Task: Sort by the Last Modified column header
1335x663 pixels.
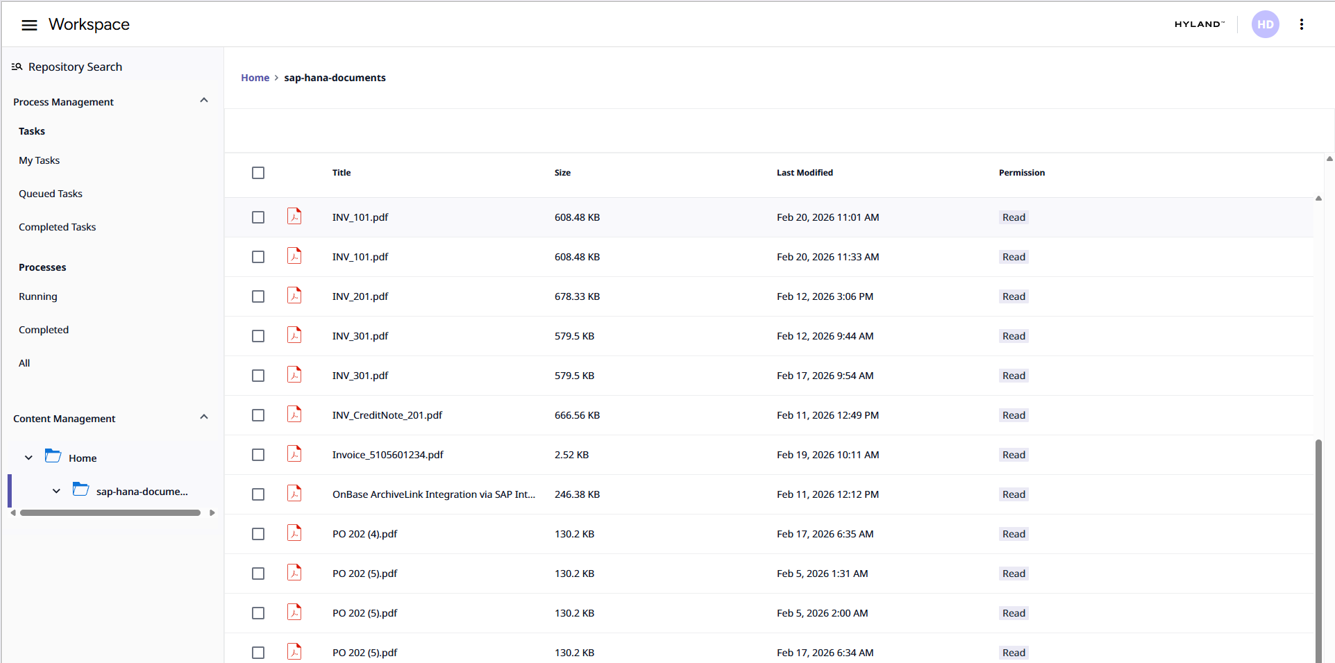Action: pos(805,173)
